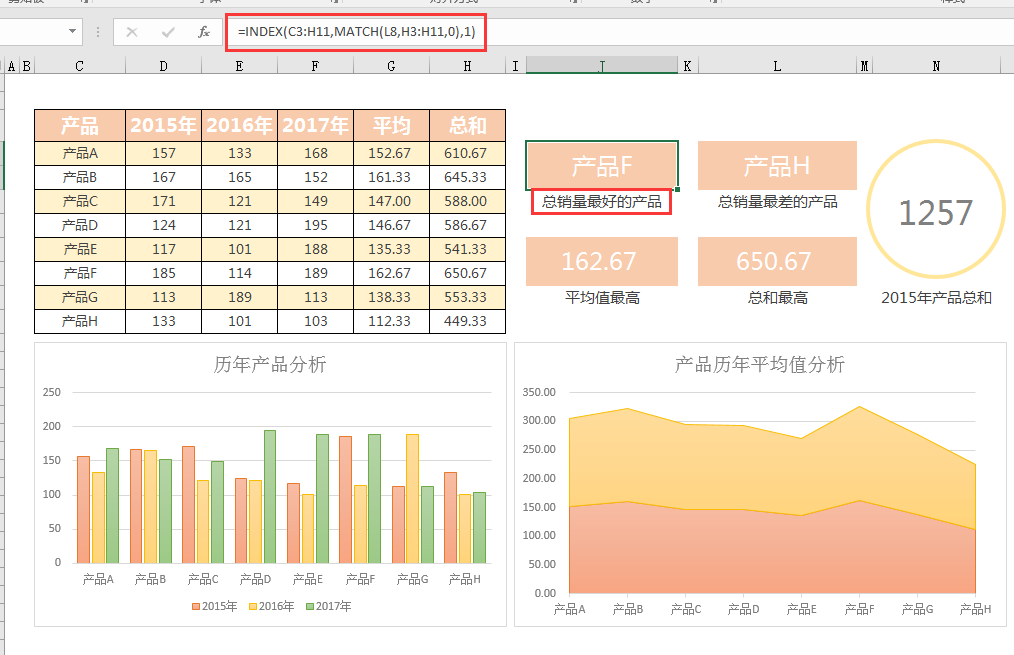Select cell with value 147.00

tap(391, 201)
